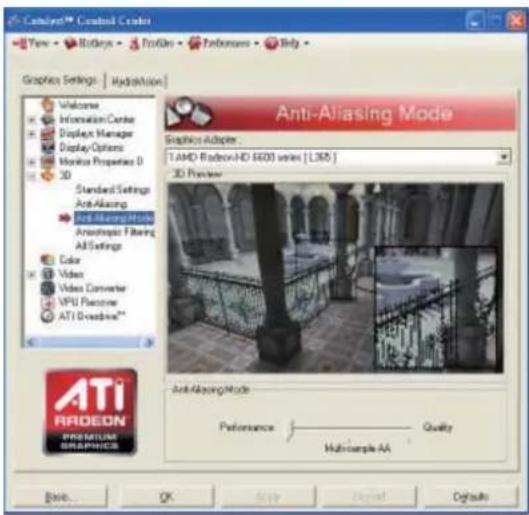Select highlighted Anti-Aliasing Mode tree item
This screenshot has width=529, height=515.
tap(114, 218)
